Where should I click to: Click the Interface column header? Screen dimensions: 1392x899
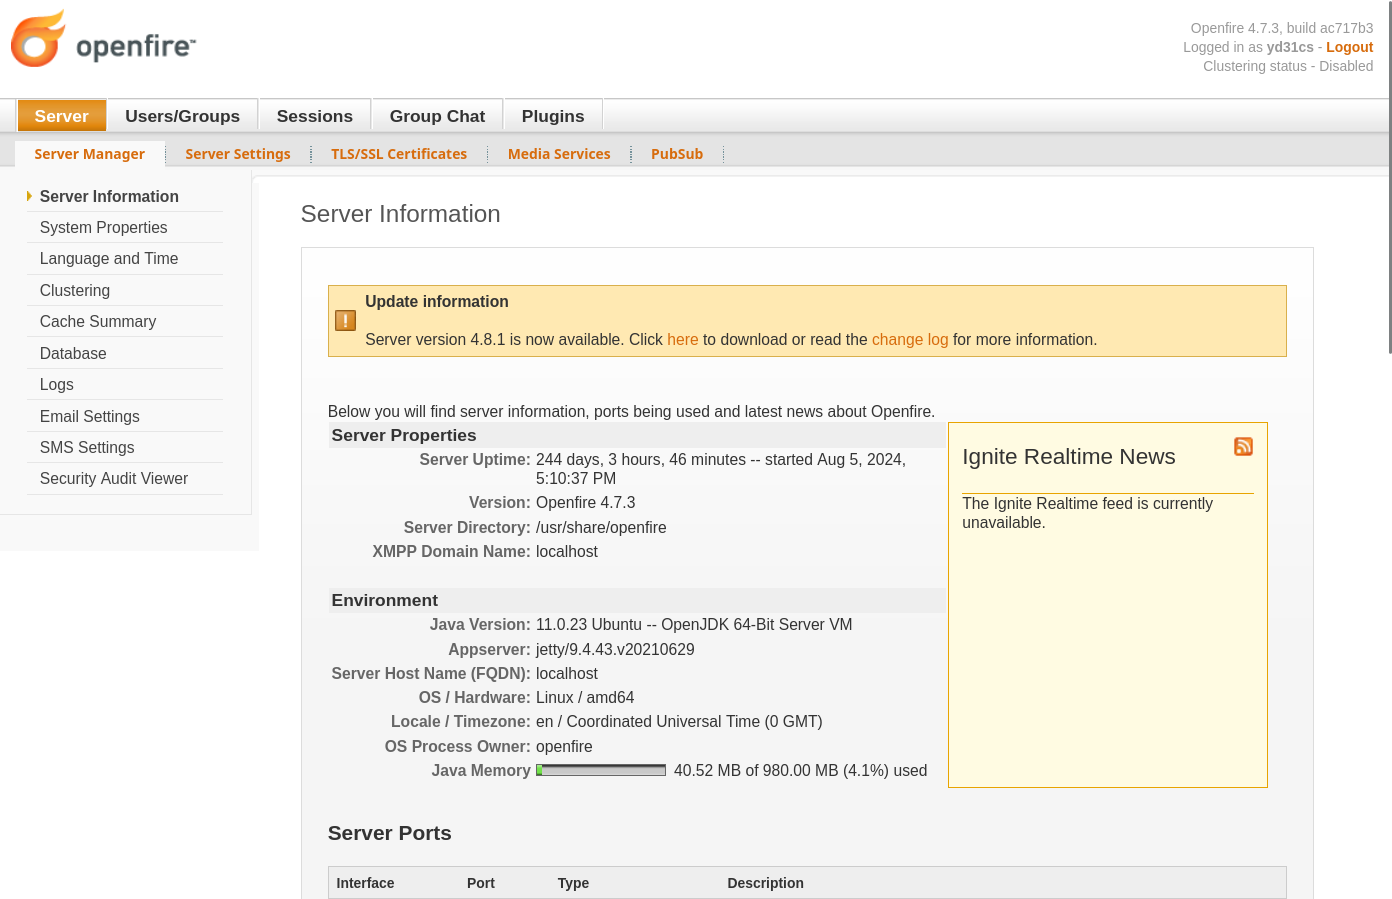[365, 883]
